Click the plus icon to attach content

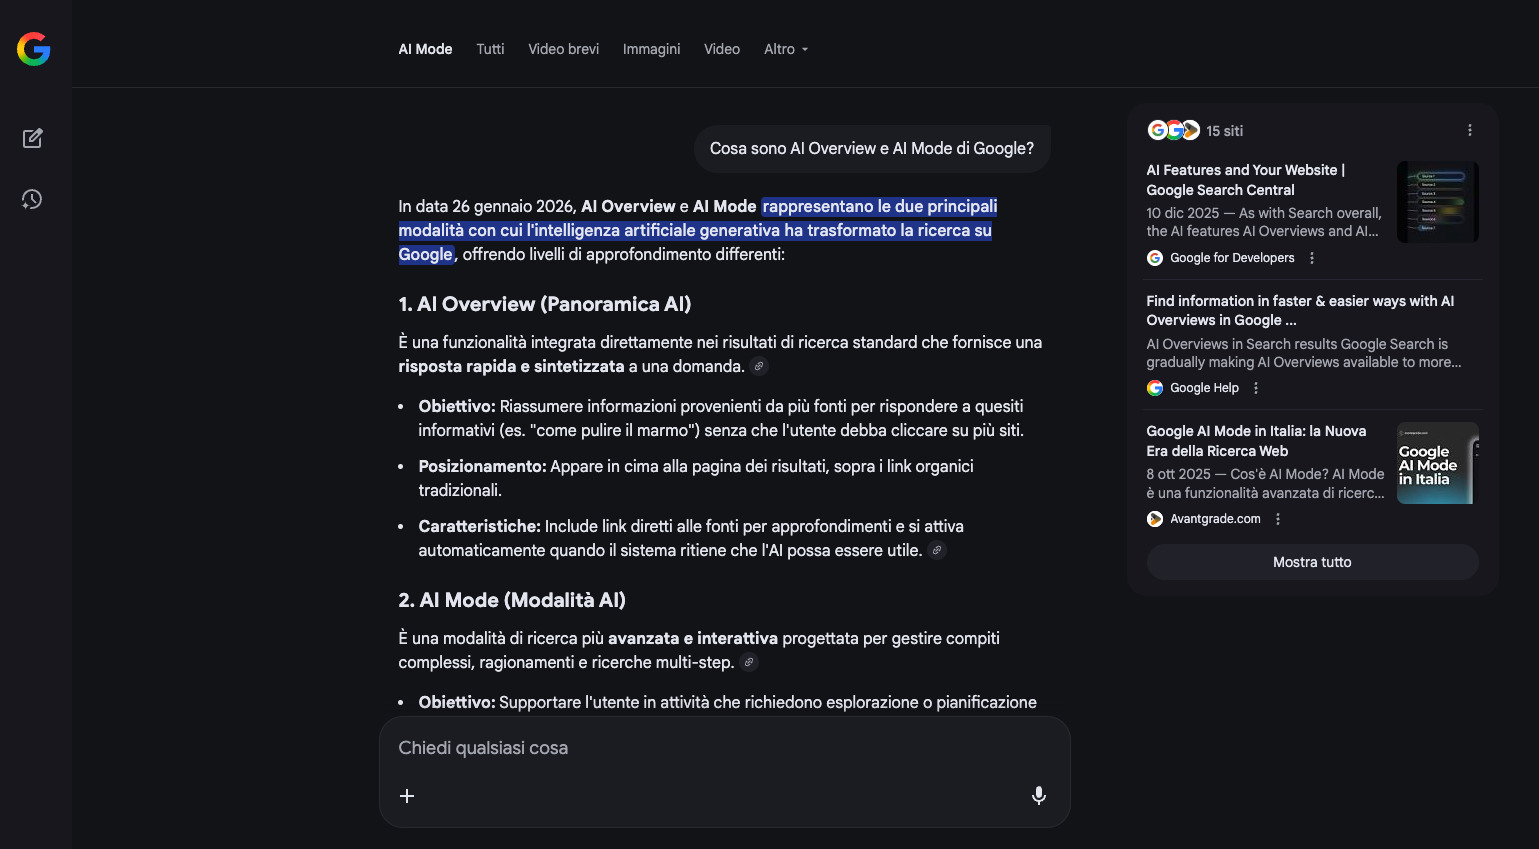407,796
